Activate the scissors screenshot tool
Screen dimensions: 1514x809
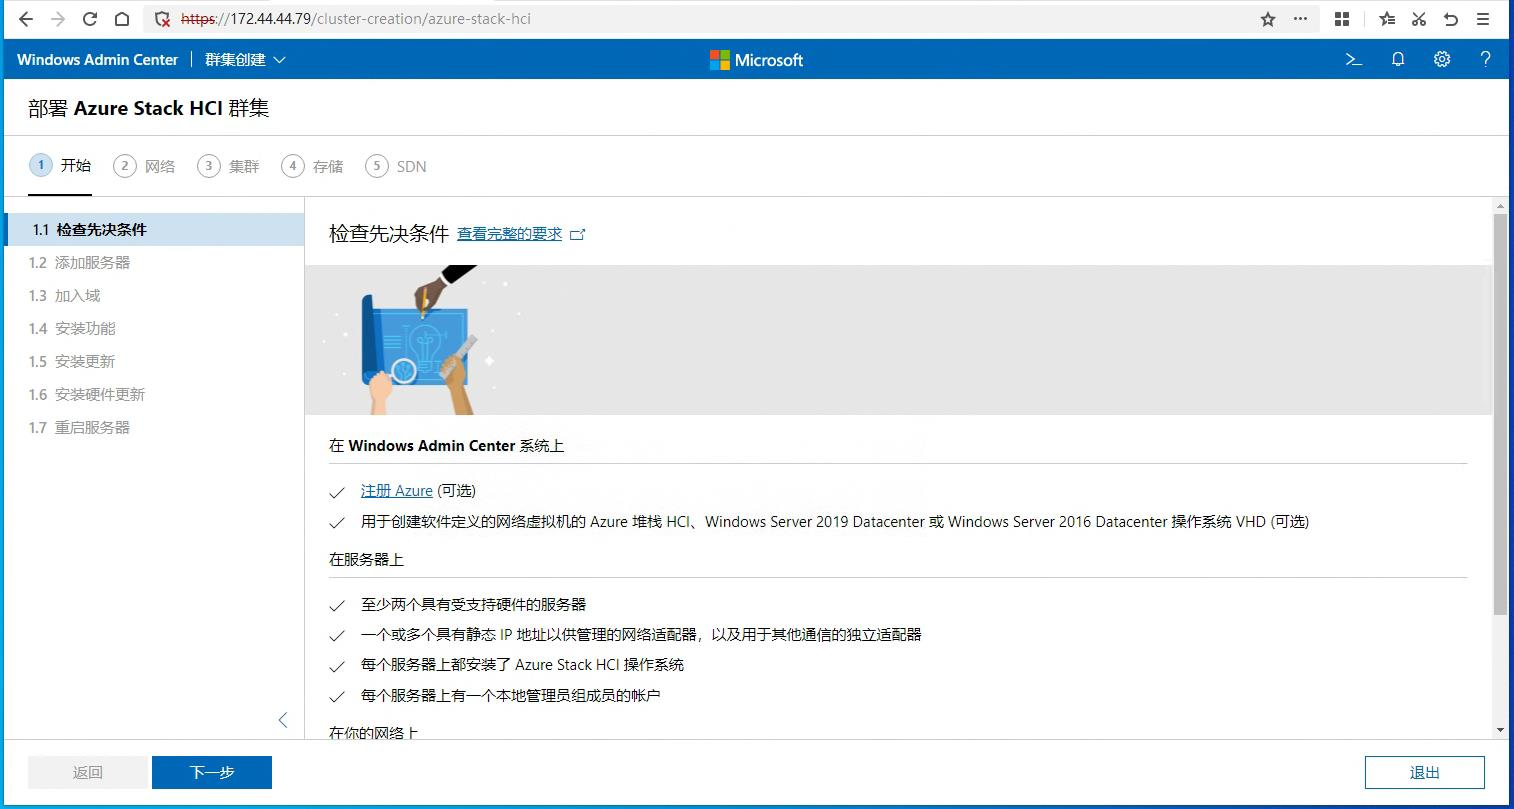coord(1419,19)
